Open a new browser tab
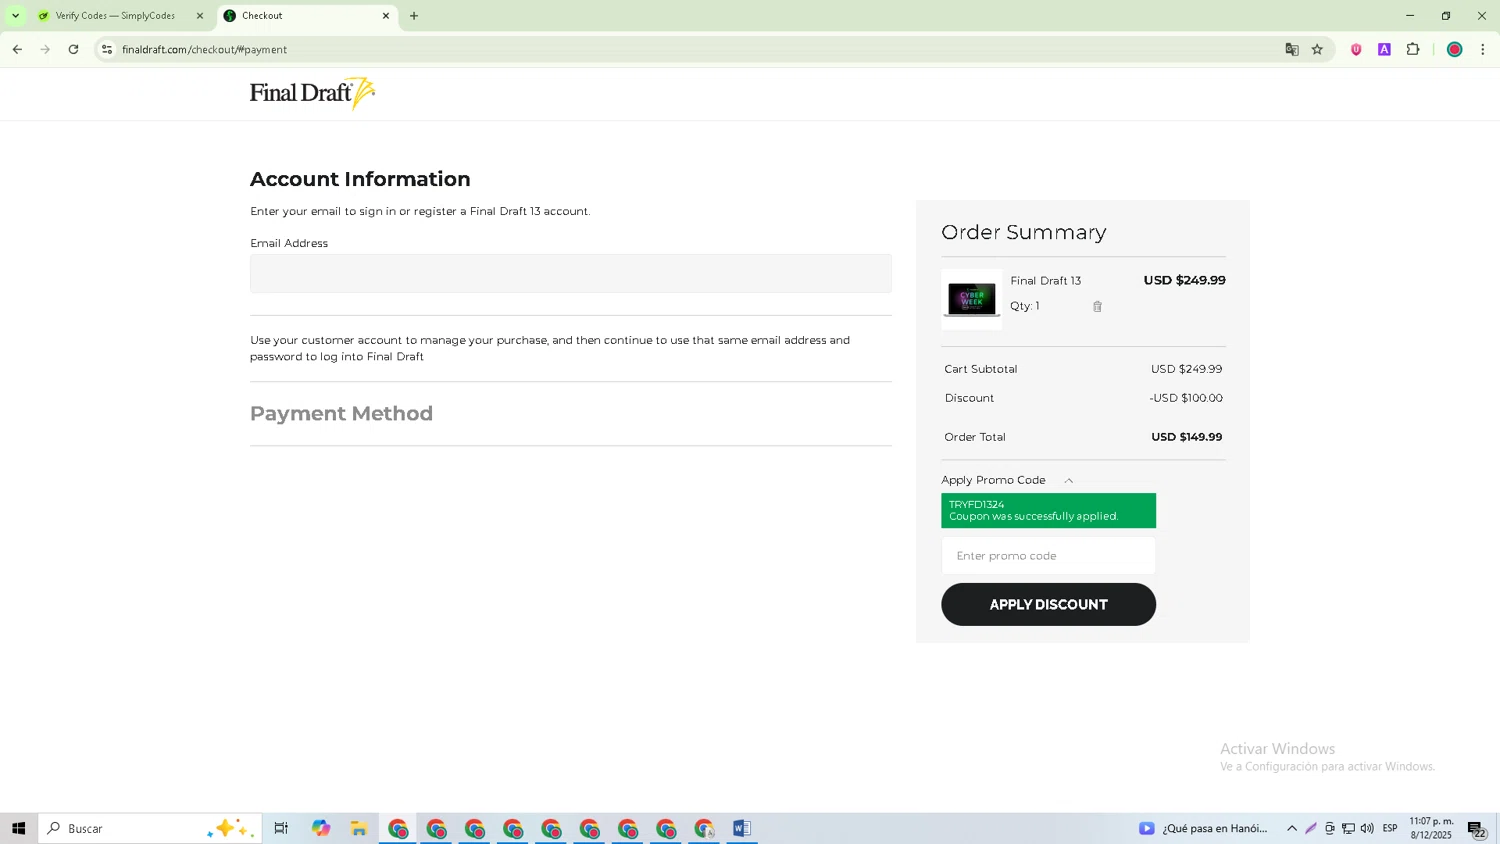Screen dimensions: 1500x844 (414, 16)
